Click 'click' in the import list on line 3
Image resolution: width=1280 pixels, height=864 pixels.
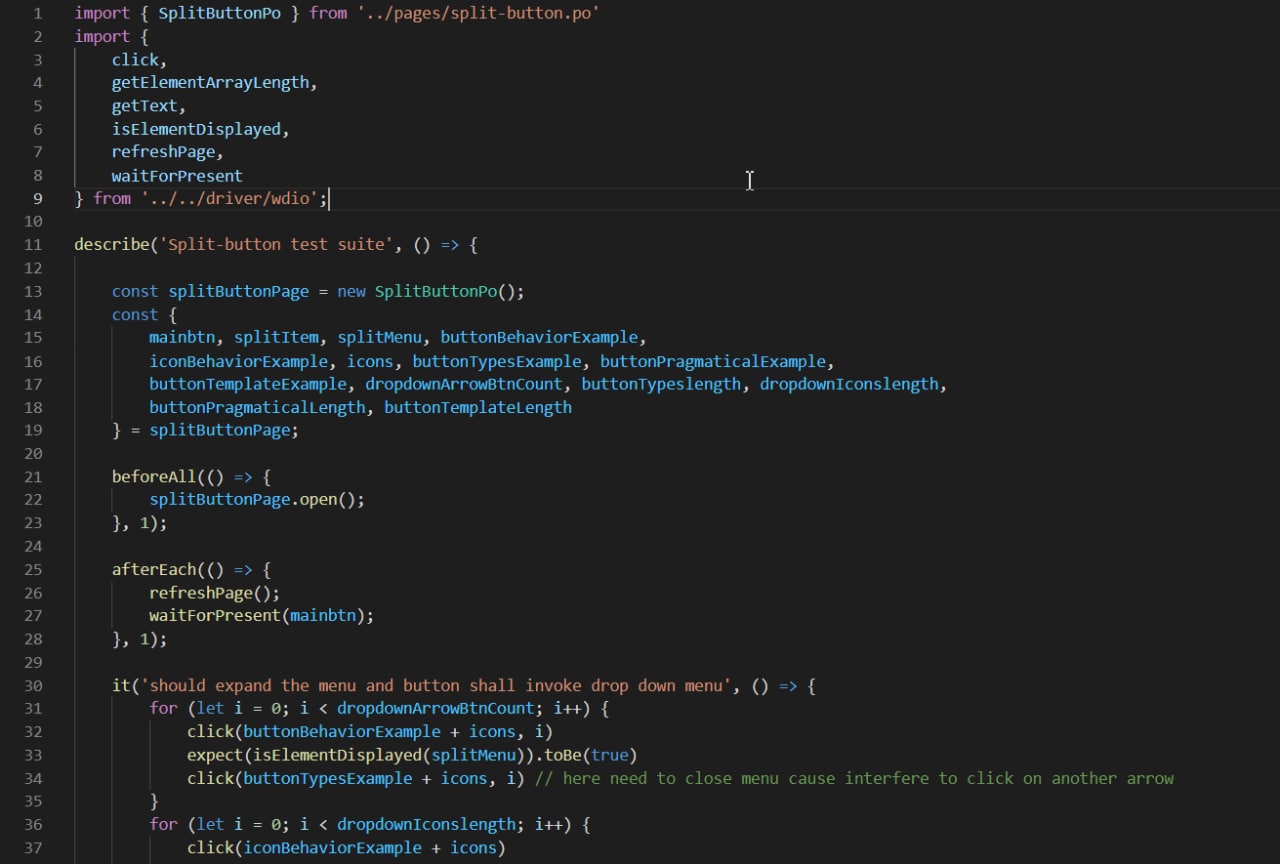(x=135, y=60)
